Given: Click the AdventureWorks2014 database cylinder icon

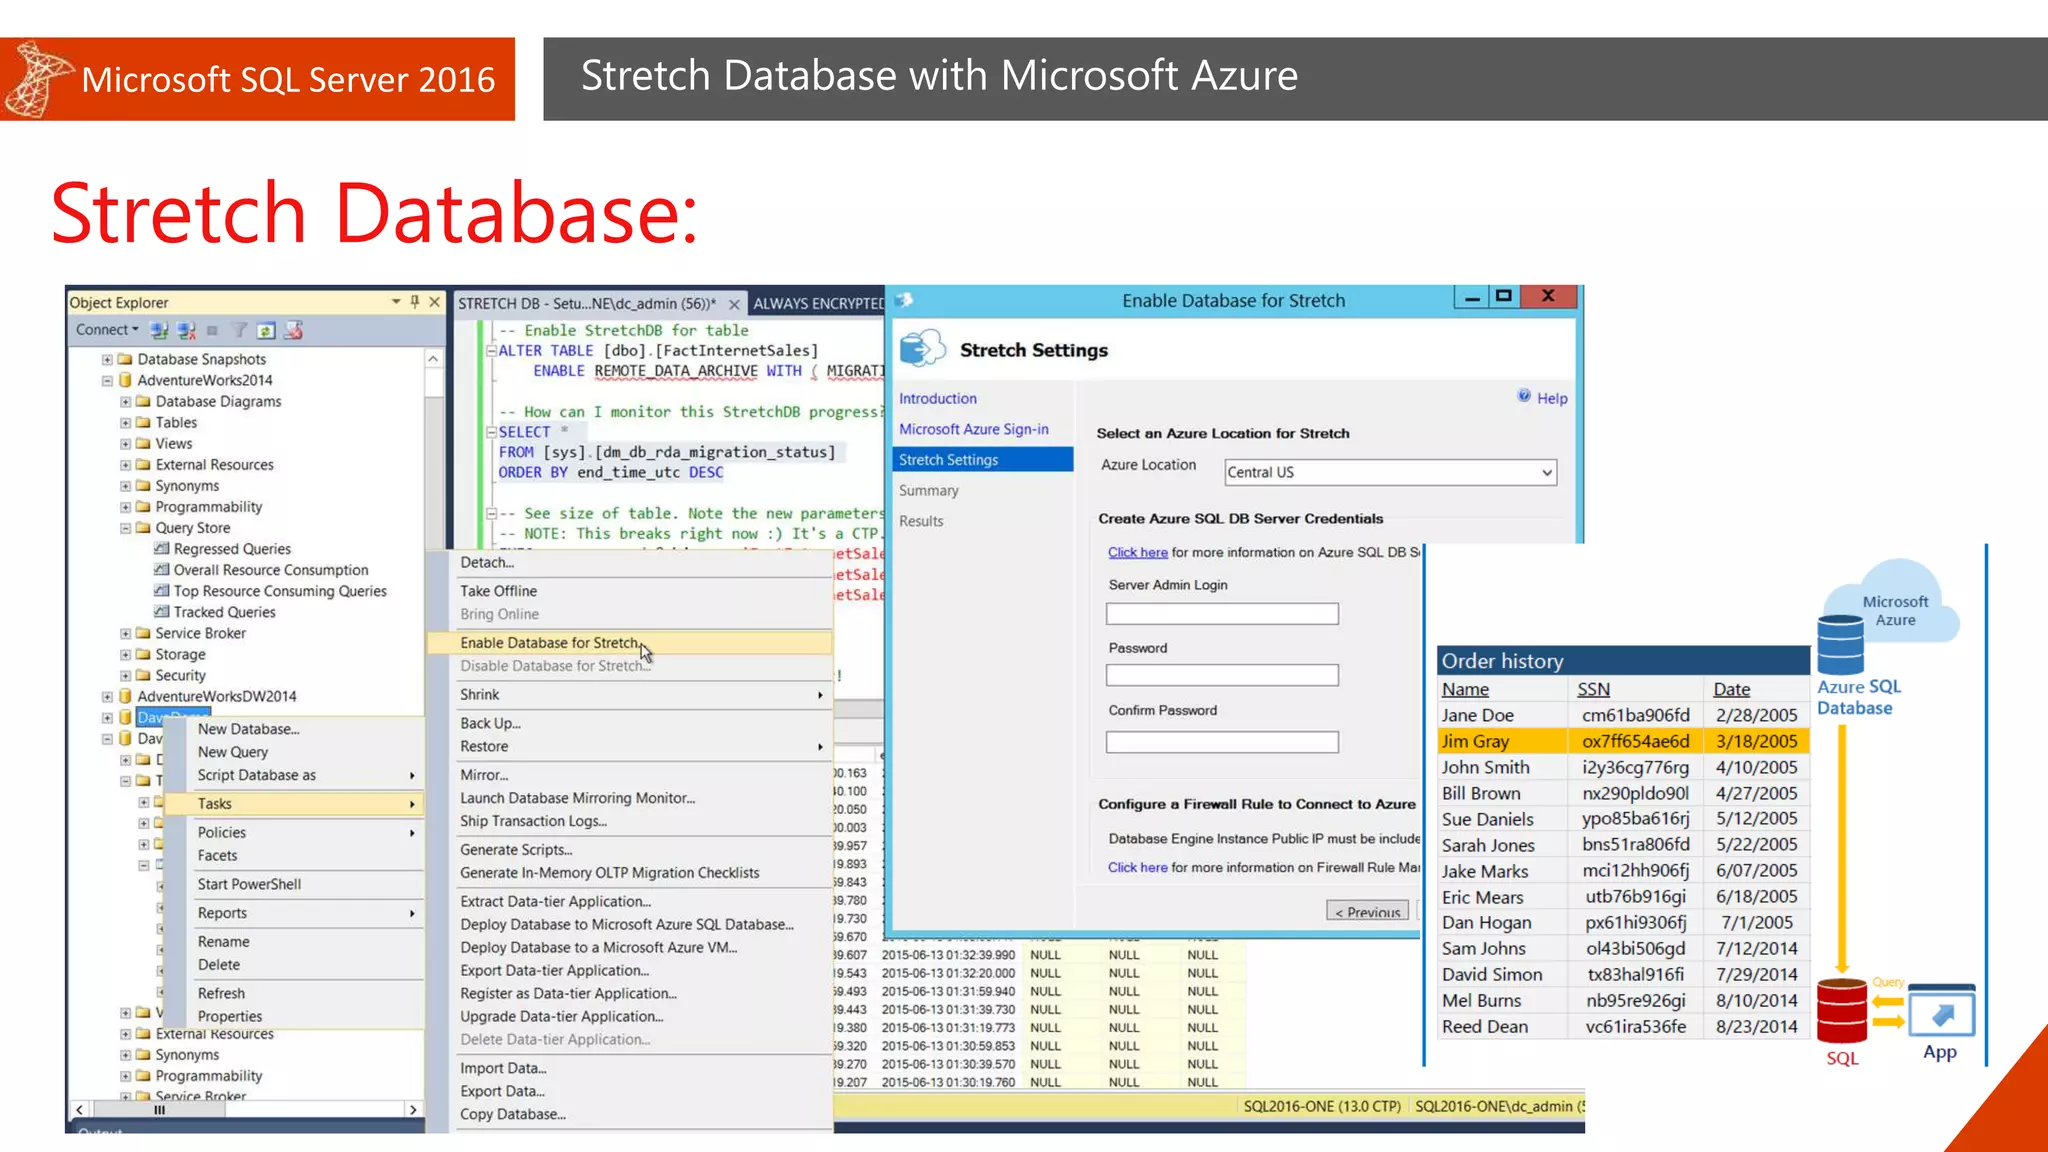Looking at the screenshot, I should point(125,380).
